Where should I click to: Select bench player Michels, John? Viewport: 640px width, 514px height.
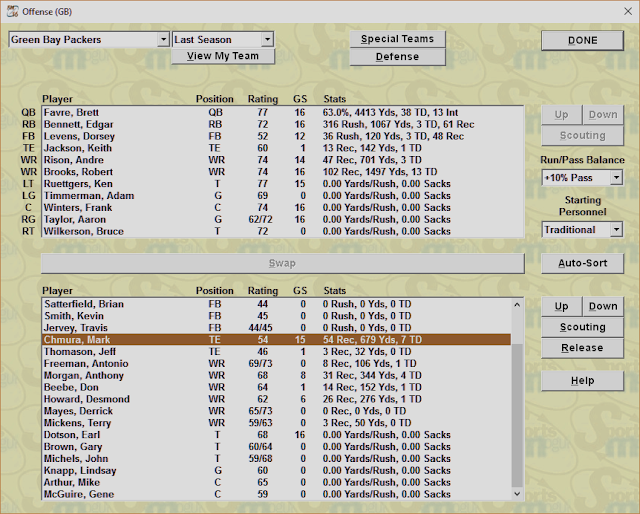[x=276, y=458]
